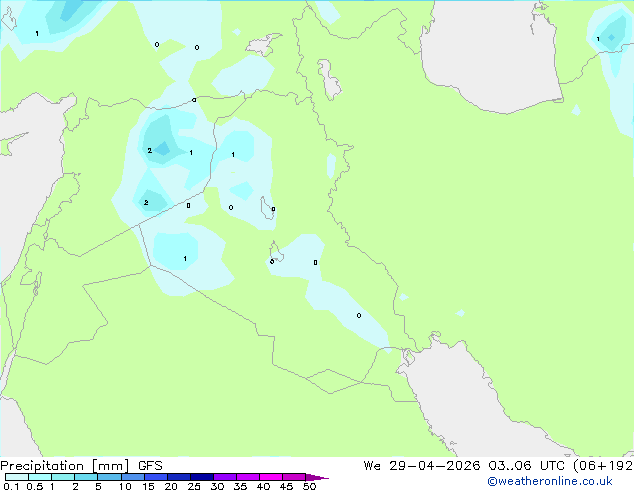Click the legend swatch between 45 and 50
This screenshot has width=634, height=490.
(x=294, y=477)
